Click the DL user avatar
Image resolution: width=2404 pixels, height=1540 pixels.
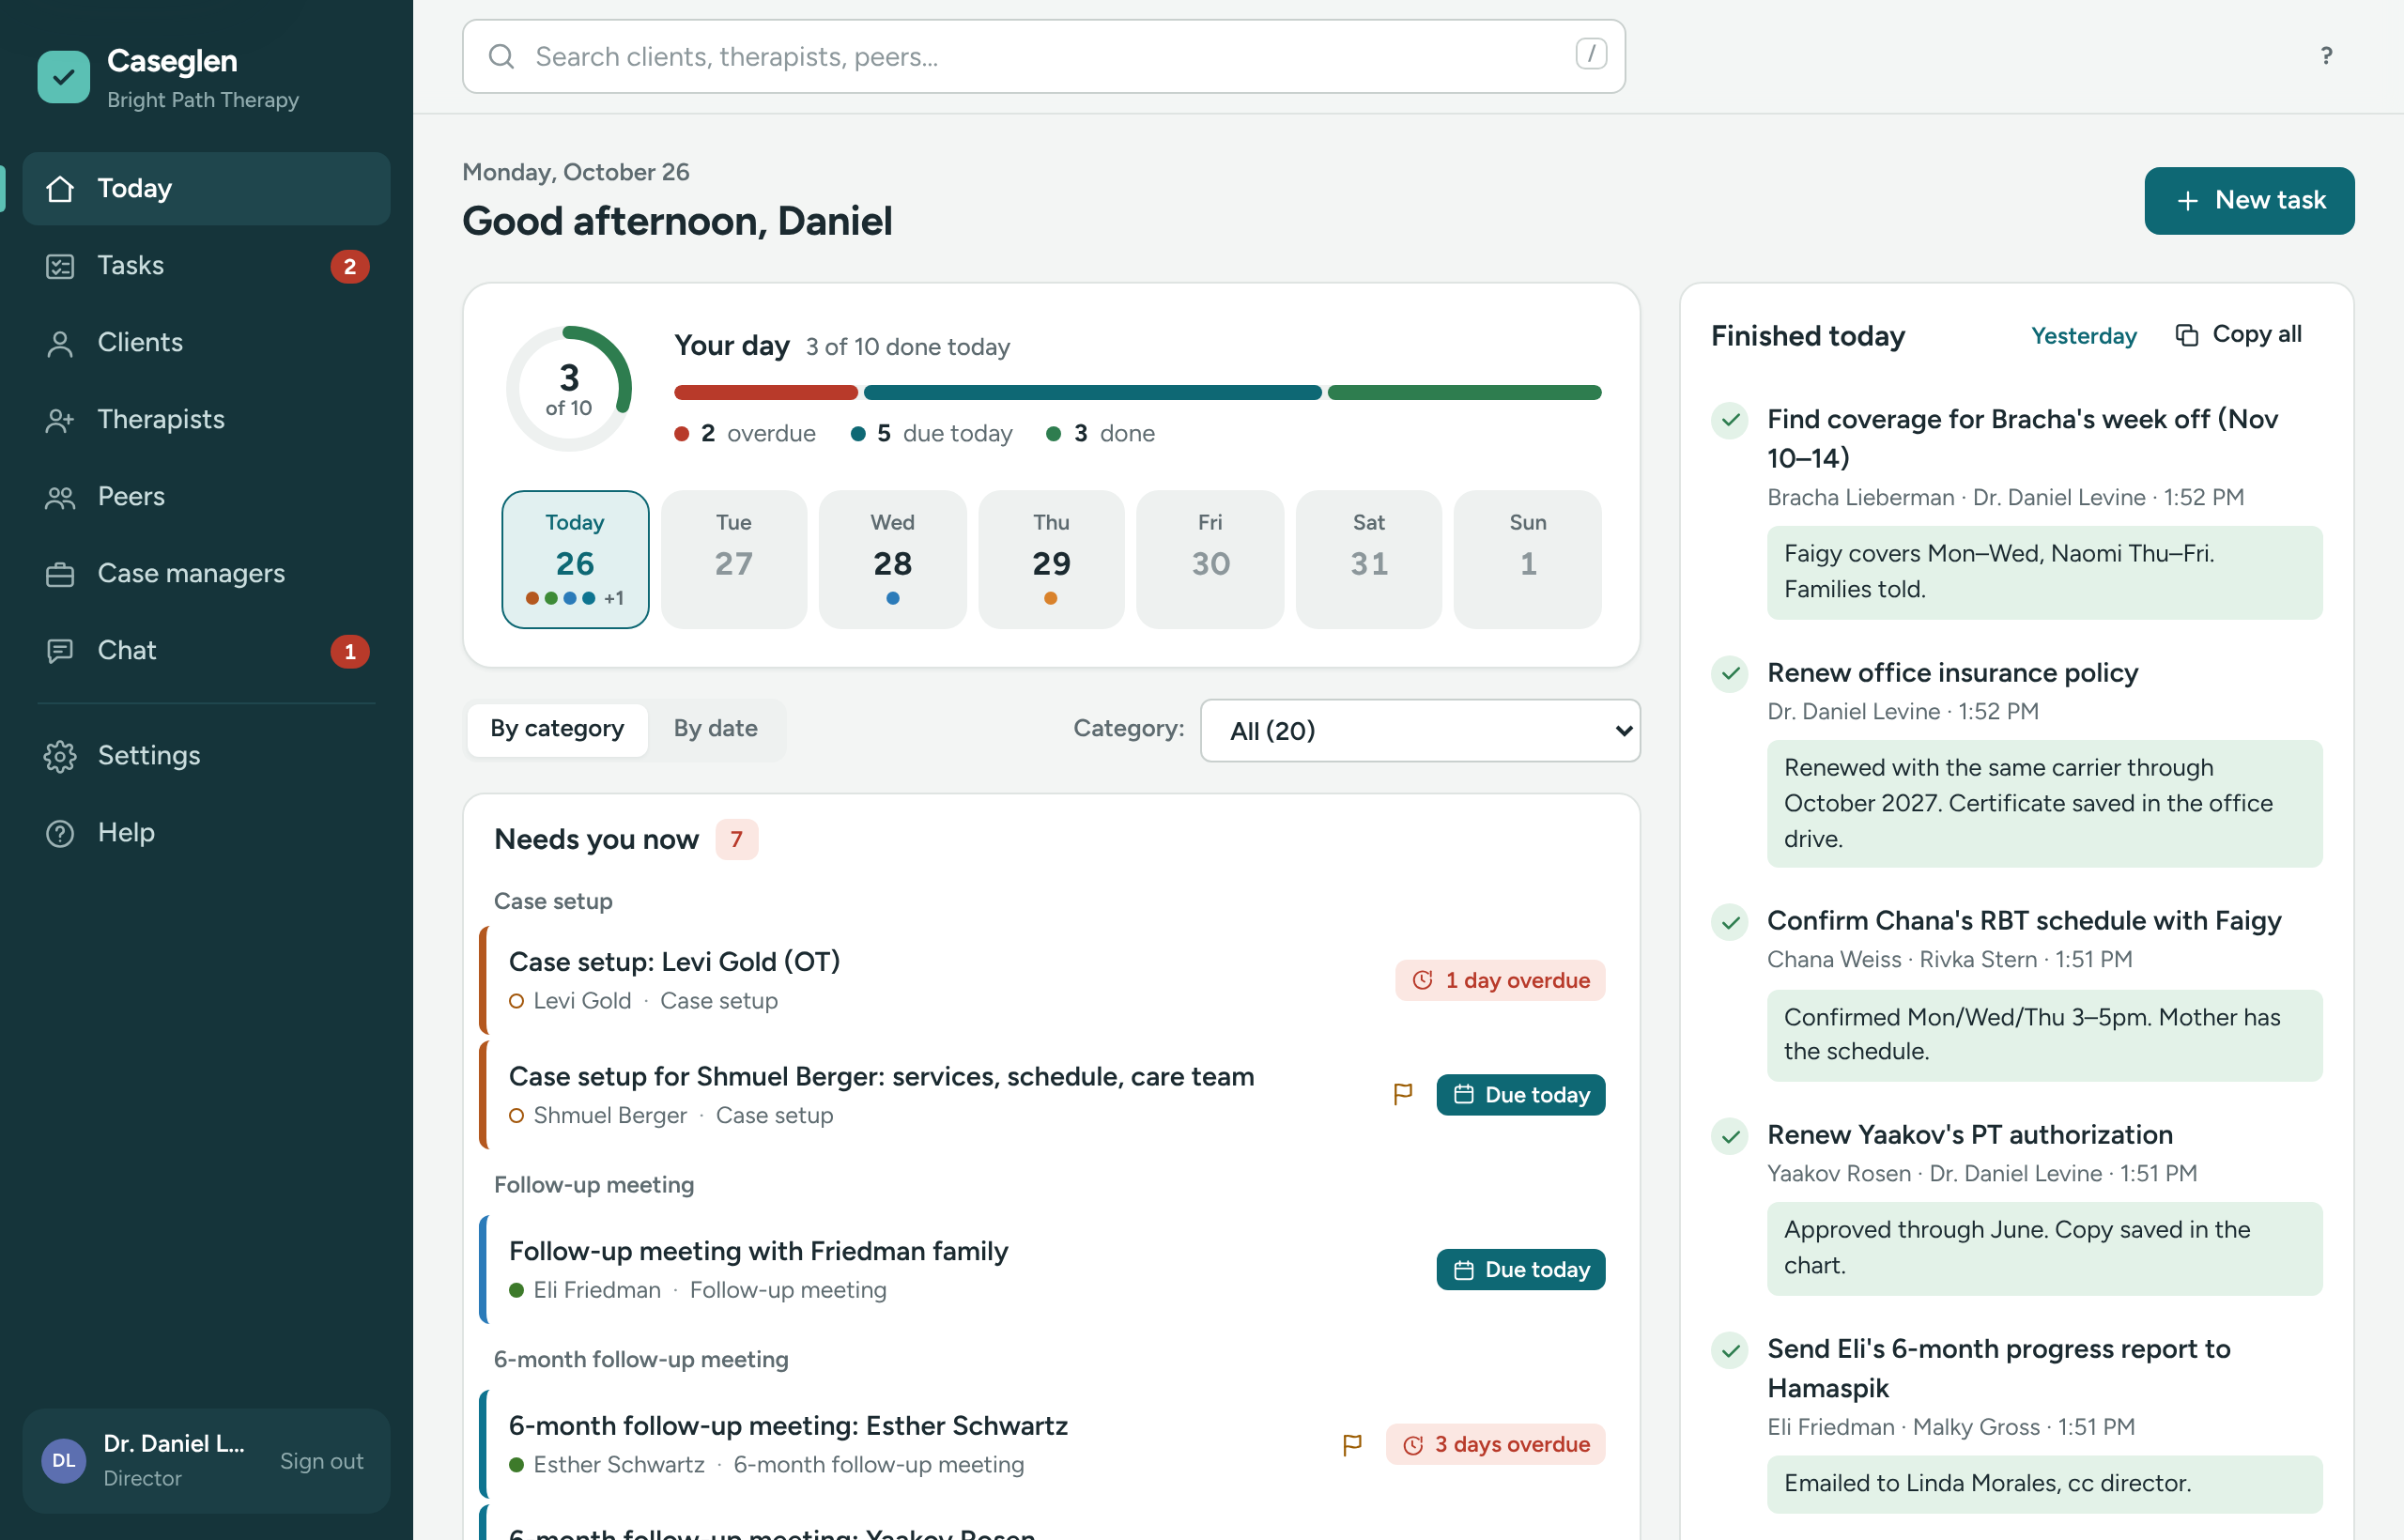63,1460
